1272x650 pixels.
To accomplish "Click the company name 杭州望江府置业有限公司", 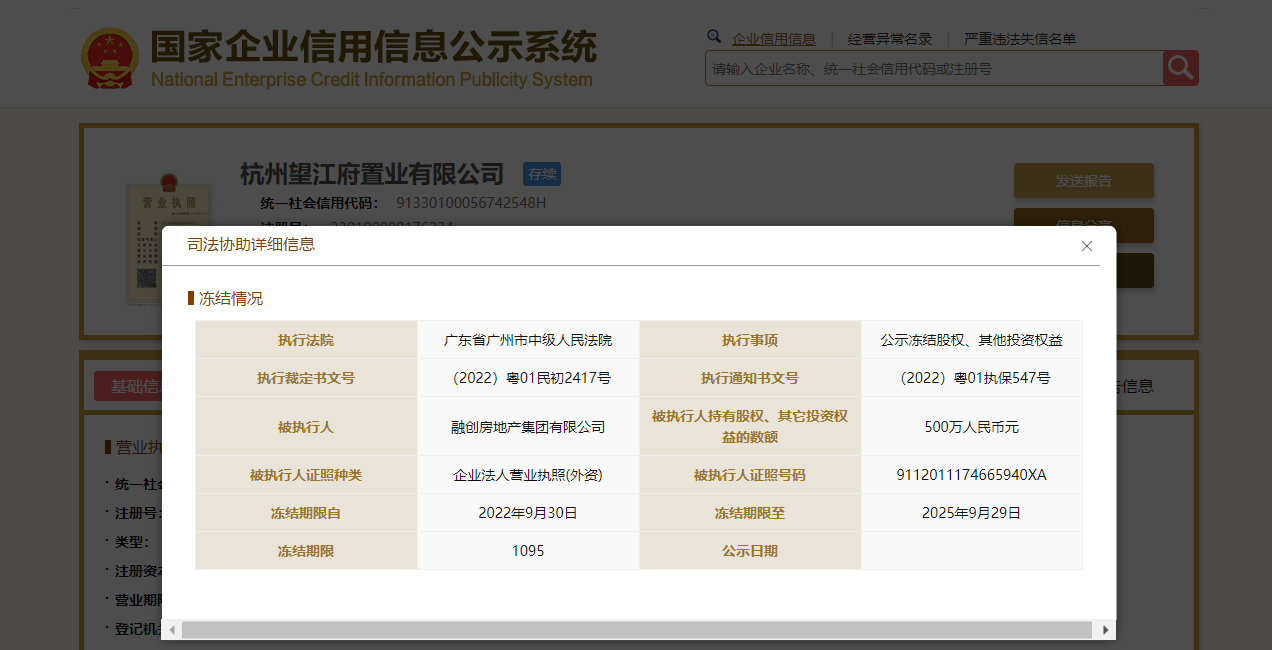I will (x=372, y=174).
